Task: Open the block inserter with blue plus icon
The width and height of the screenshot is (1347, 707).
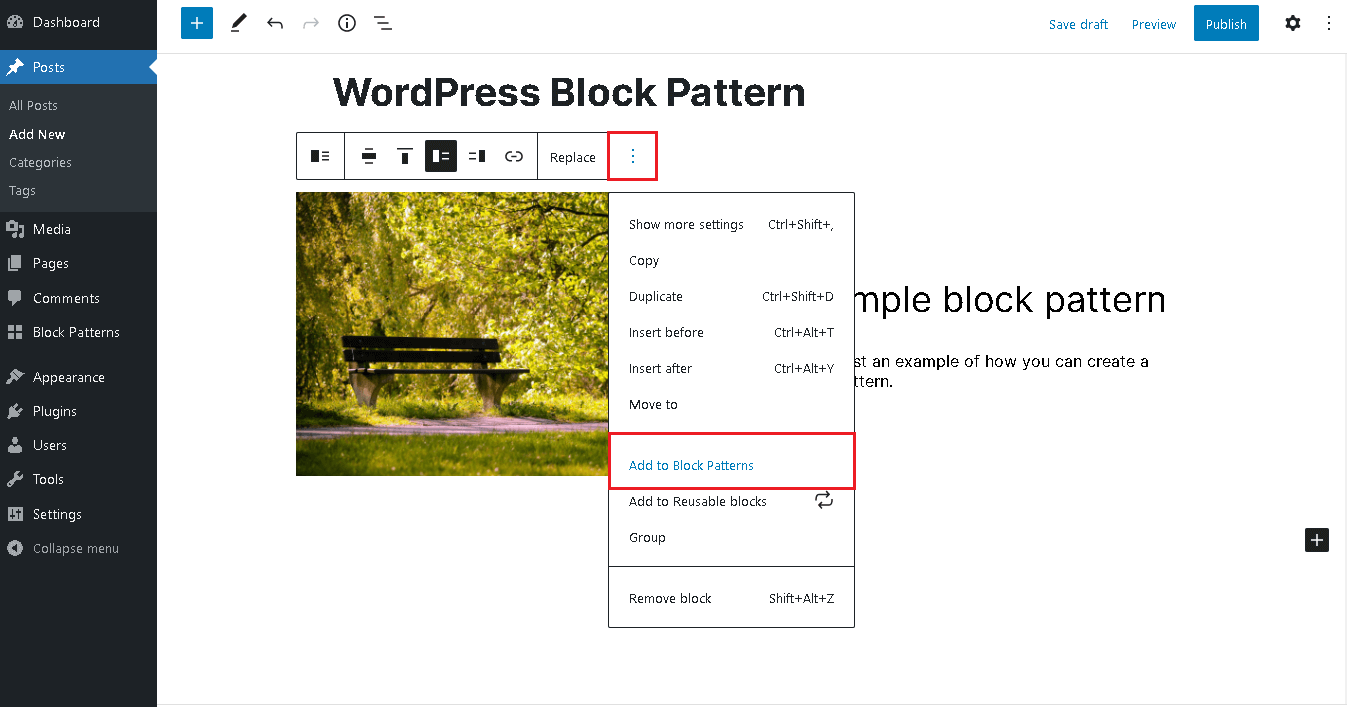Action: tap(196, 22)
